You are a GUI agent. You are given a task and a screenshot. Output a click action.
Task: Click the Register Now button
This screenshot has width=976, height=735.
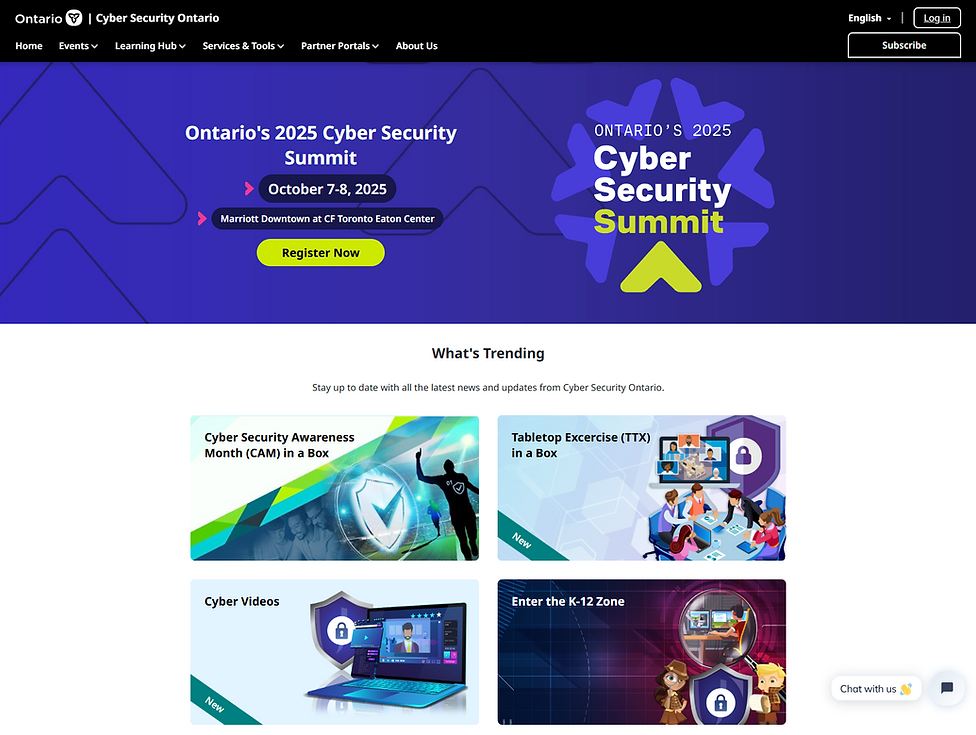(320, 253)
